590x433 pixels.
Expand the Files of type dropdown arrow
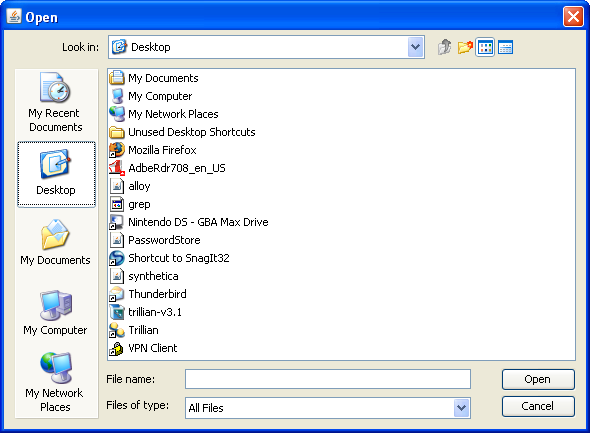click(x=462, y=408)
